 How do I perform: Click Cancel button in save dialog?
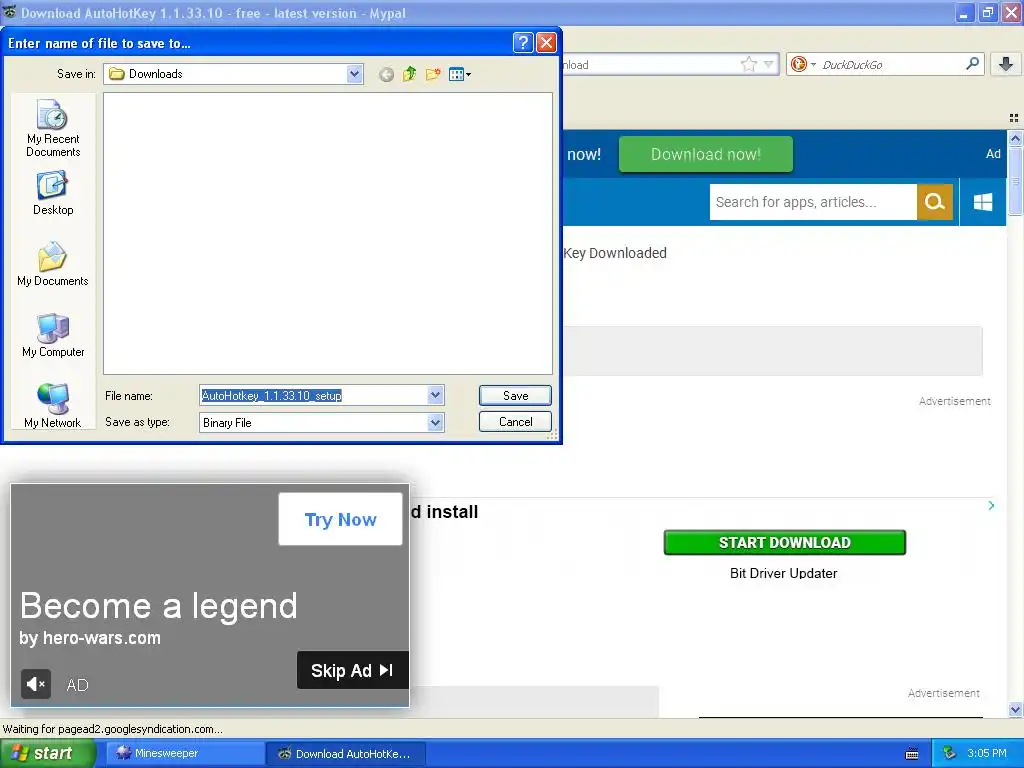pos(515,421)
